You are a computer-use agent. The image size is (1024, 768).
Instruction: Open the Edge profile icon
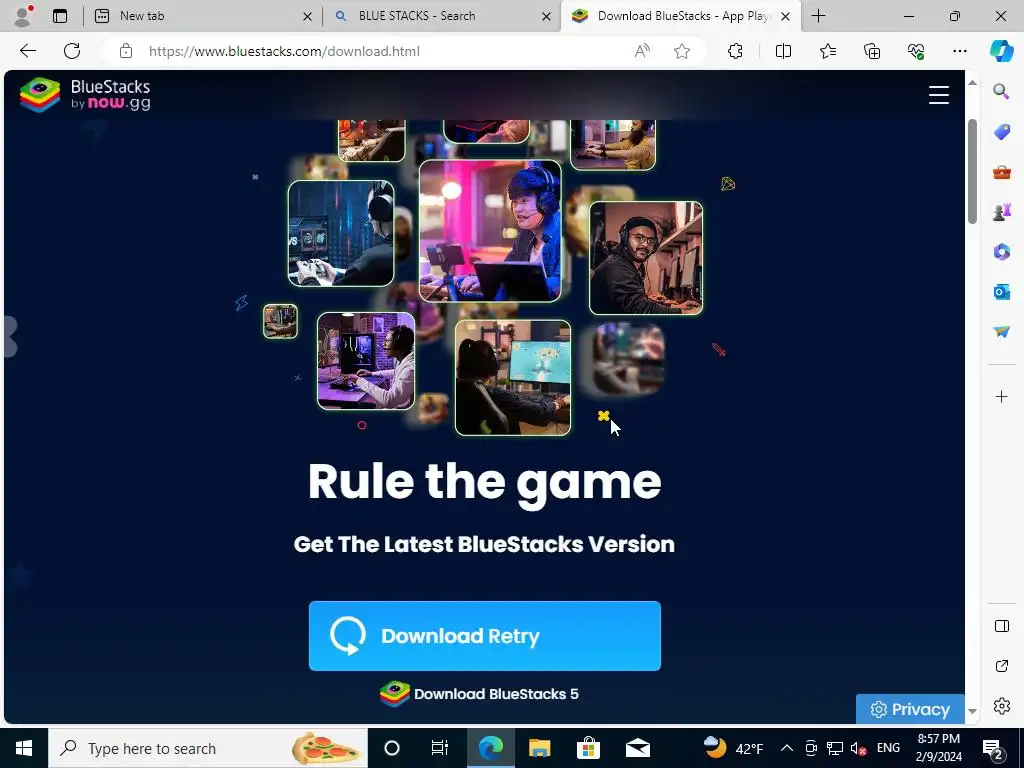[23, 16]
